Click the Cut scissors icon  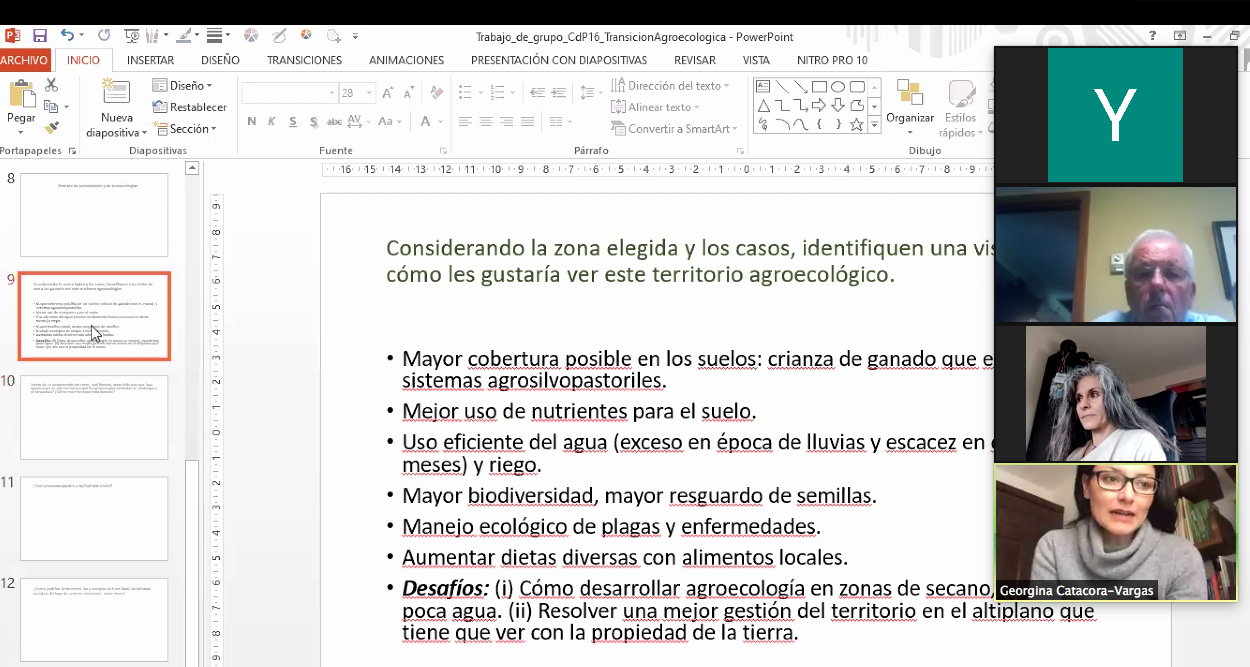click(x=51, y=86)
